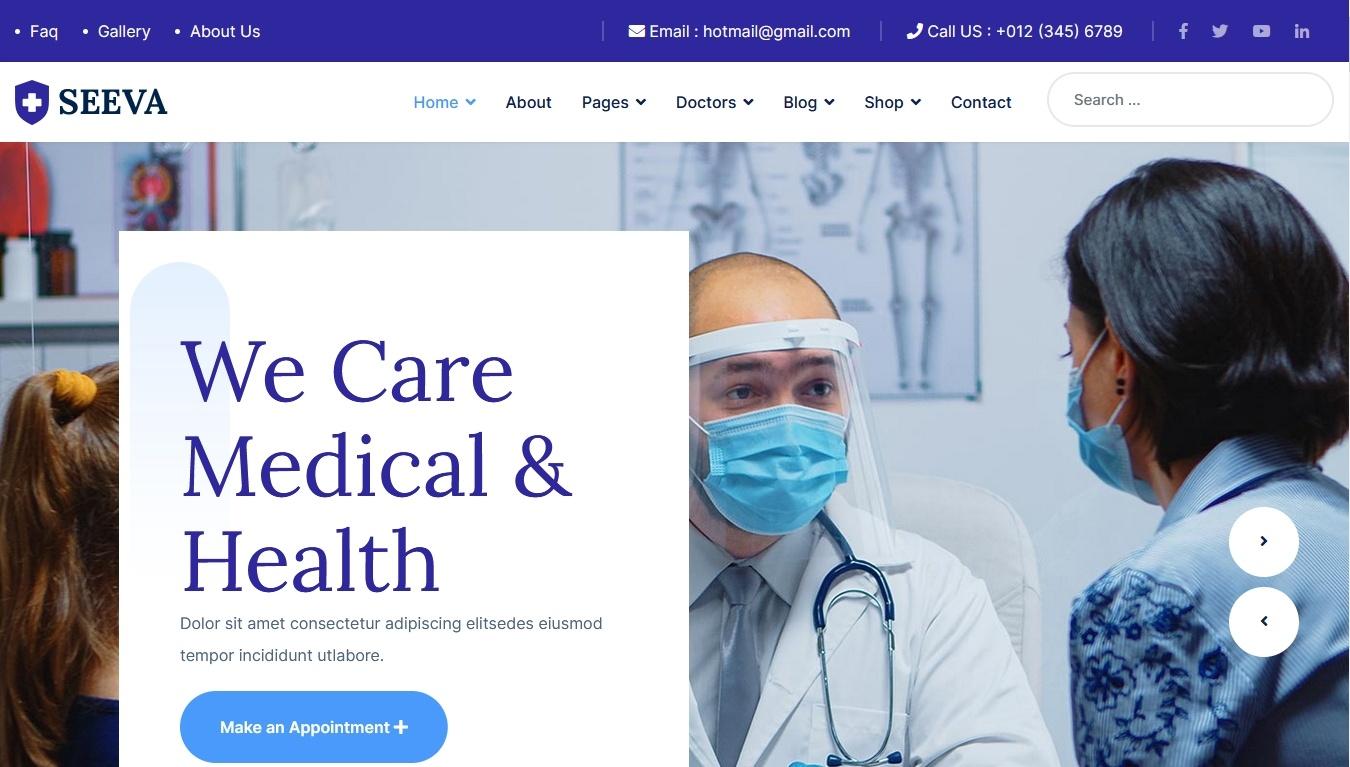The width and height of the screenshot is (1350, 767).
Task: Open the Twitter social icon
Action: [1220, 31]
